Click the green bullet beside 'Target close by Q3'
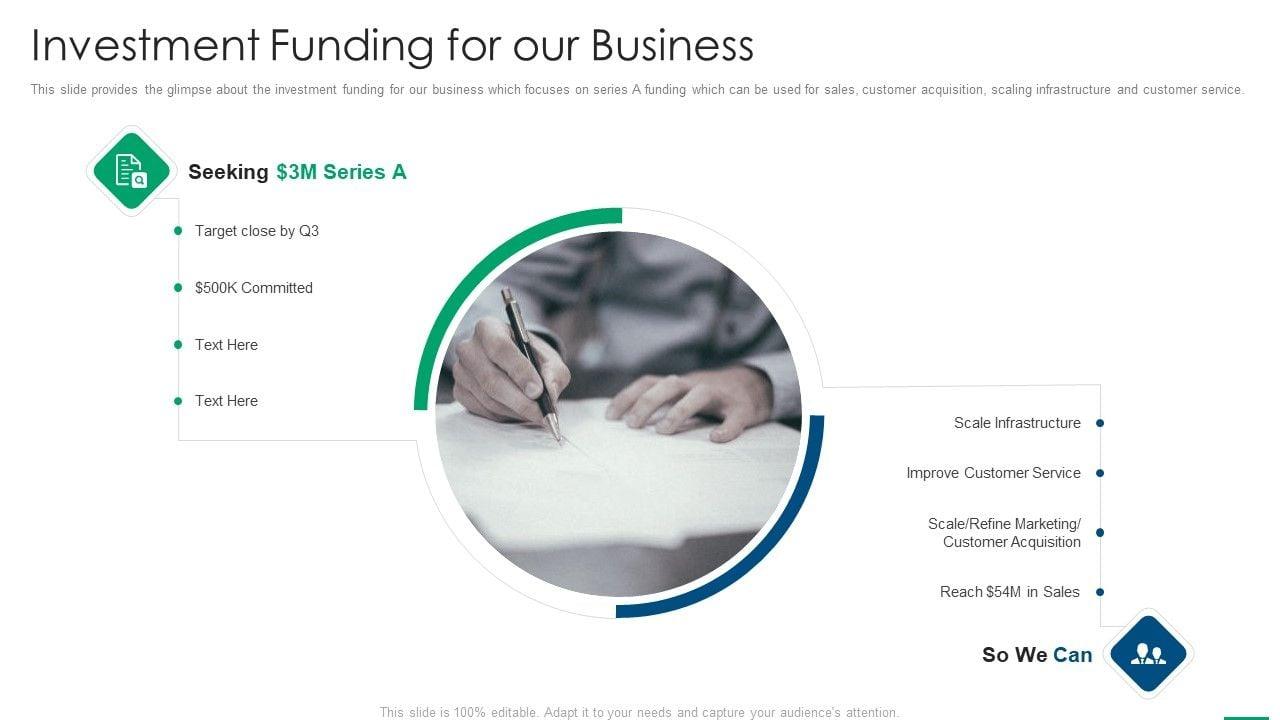The width and height of the screenshot is (1280, 720). (x=178, y=231)
